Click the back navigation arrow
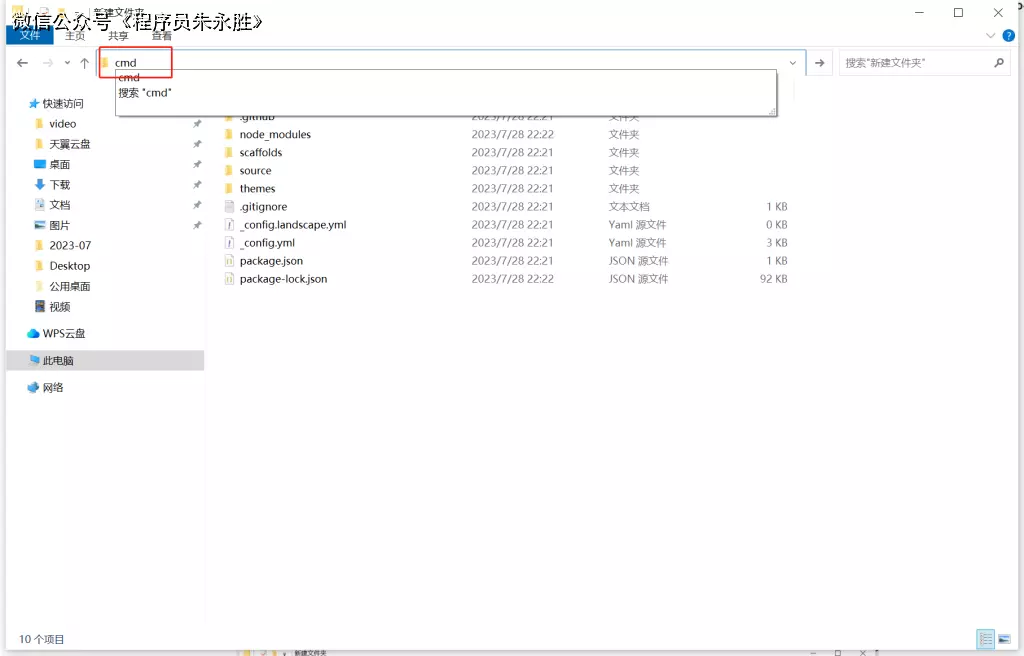This screenshot has width=1024, height=656. (22, 63)
